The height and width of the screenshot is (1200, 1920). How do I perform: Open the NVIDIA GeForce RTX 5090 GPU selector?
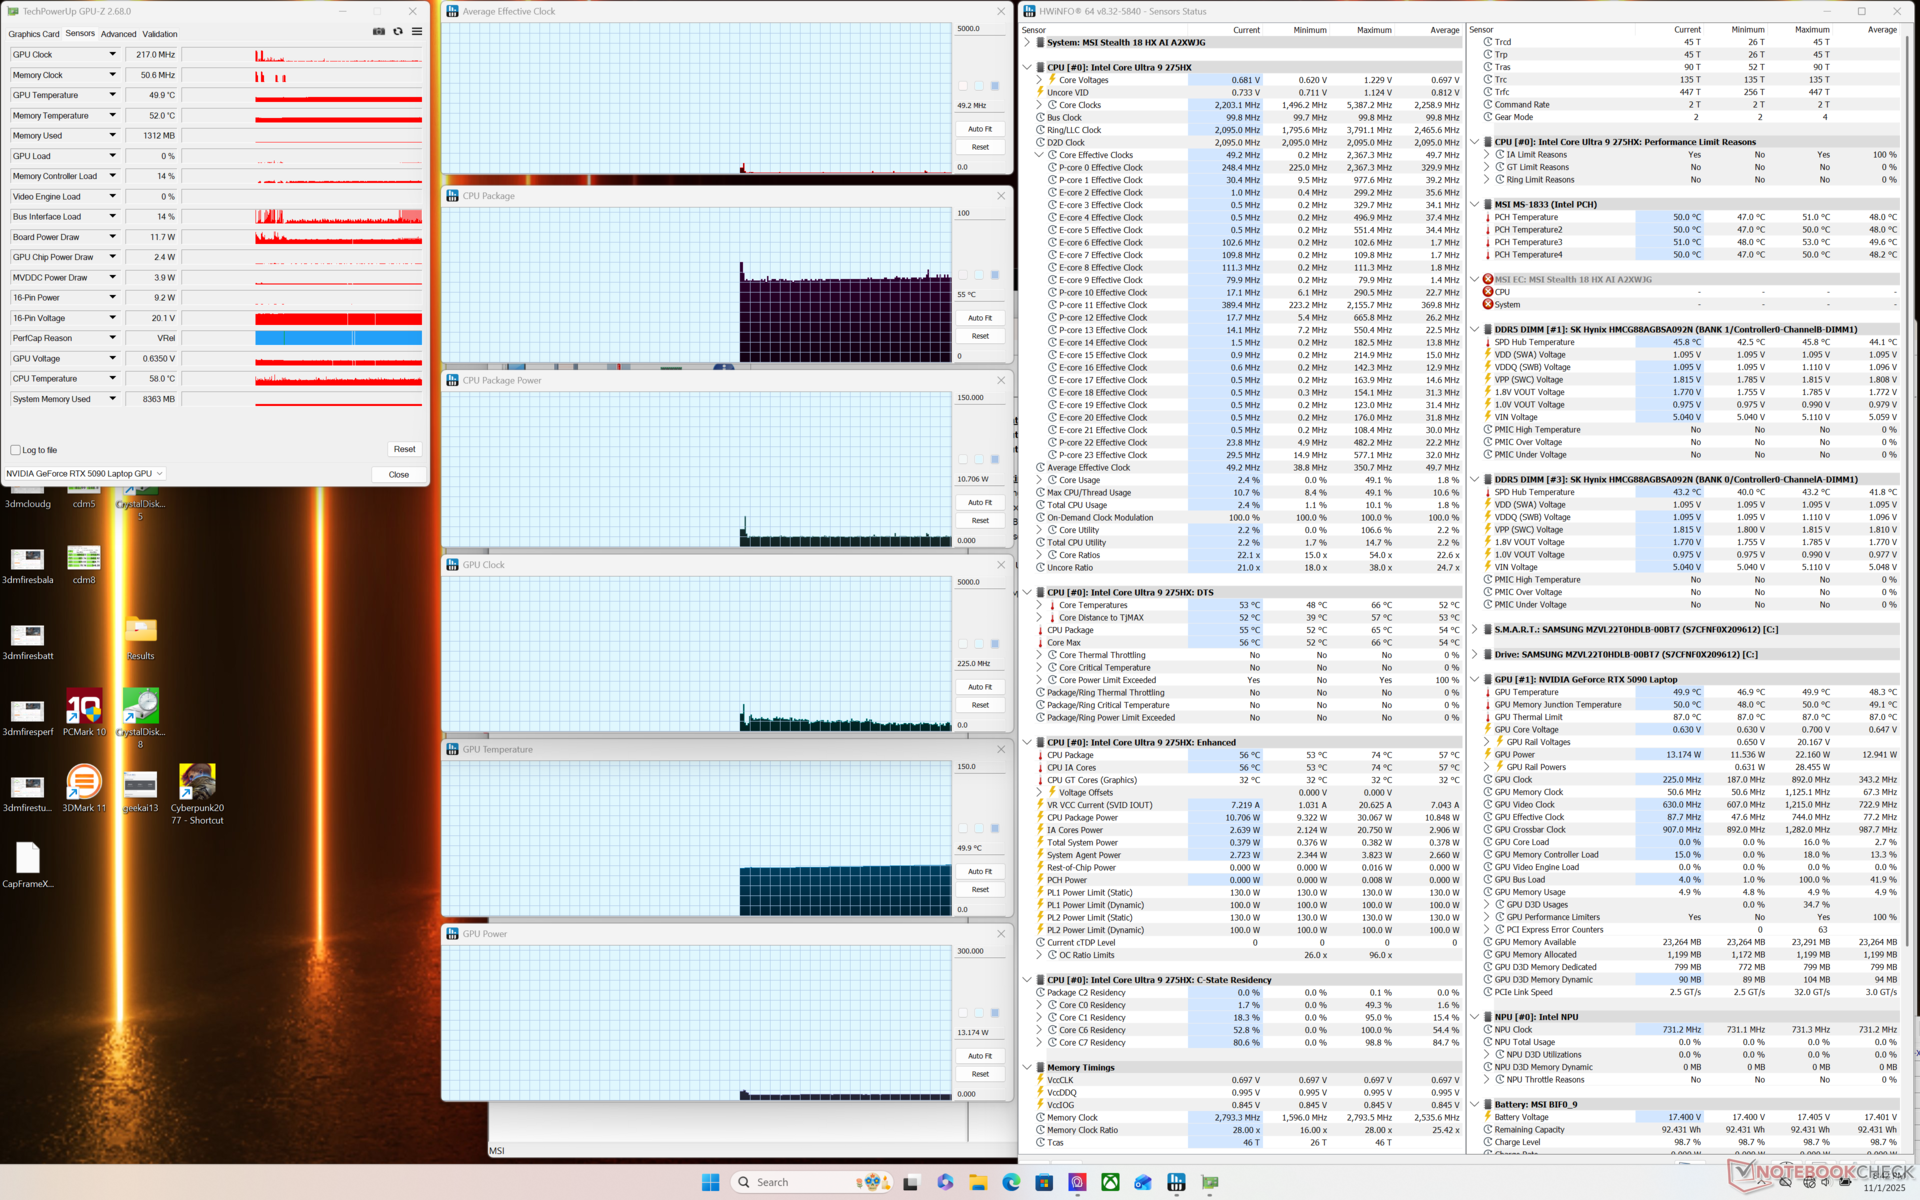[84, 474]
